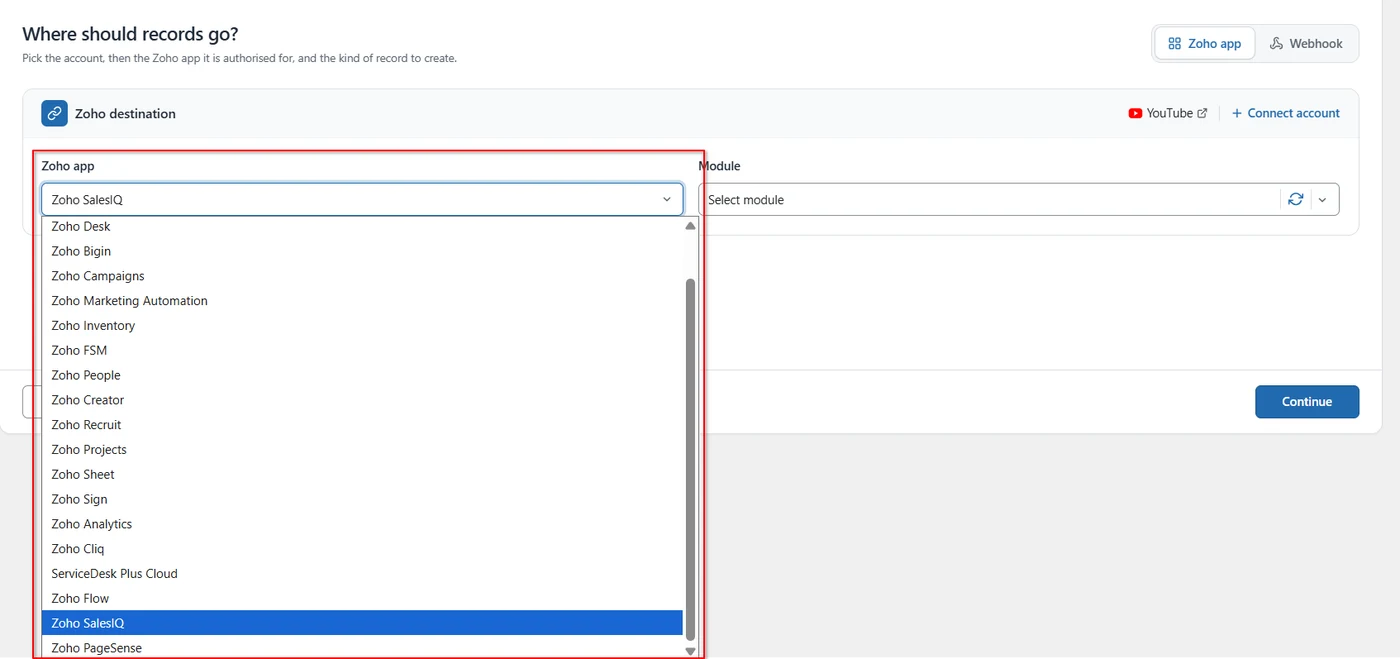Viewport: 1400px width, 659px height.
Task: Click the Webhook tab icon
Action: [x=1276, y=43]
